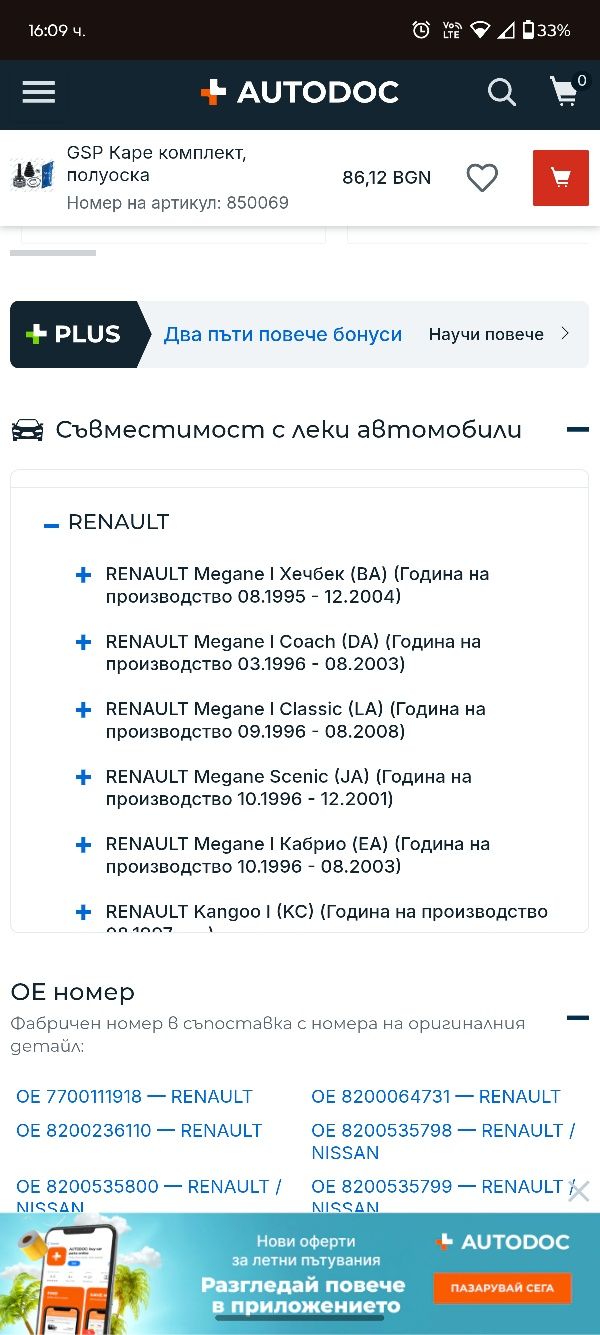Image resolution: width=600 pixels, height=1335 pixels.
Task: Close the bottom app promo banner
Action: click(578, 1191)
